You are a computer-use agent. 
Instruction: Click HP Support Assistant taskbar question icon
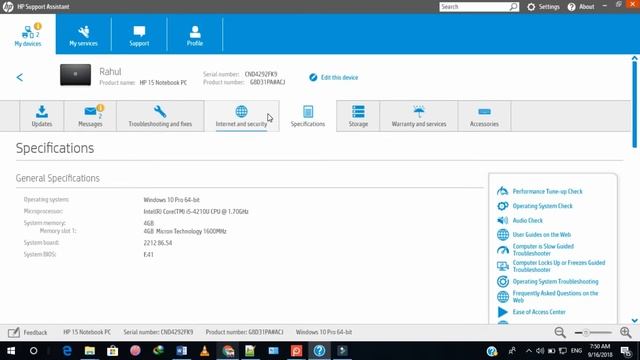(x=319, y=351)
